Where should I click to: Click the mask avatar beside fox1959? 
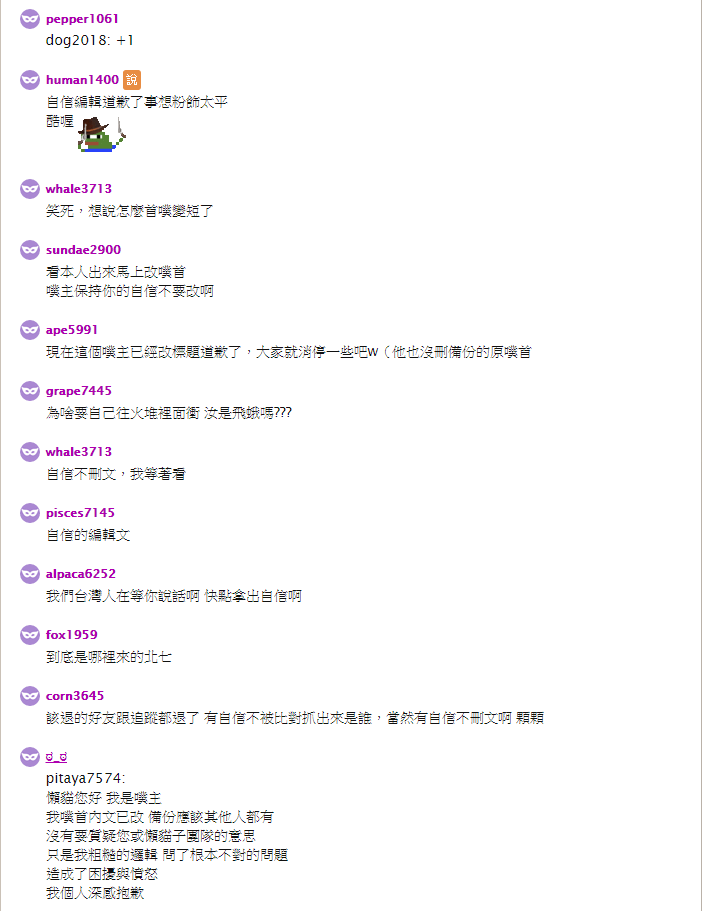click(30, 635)
